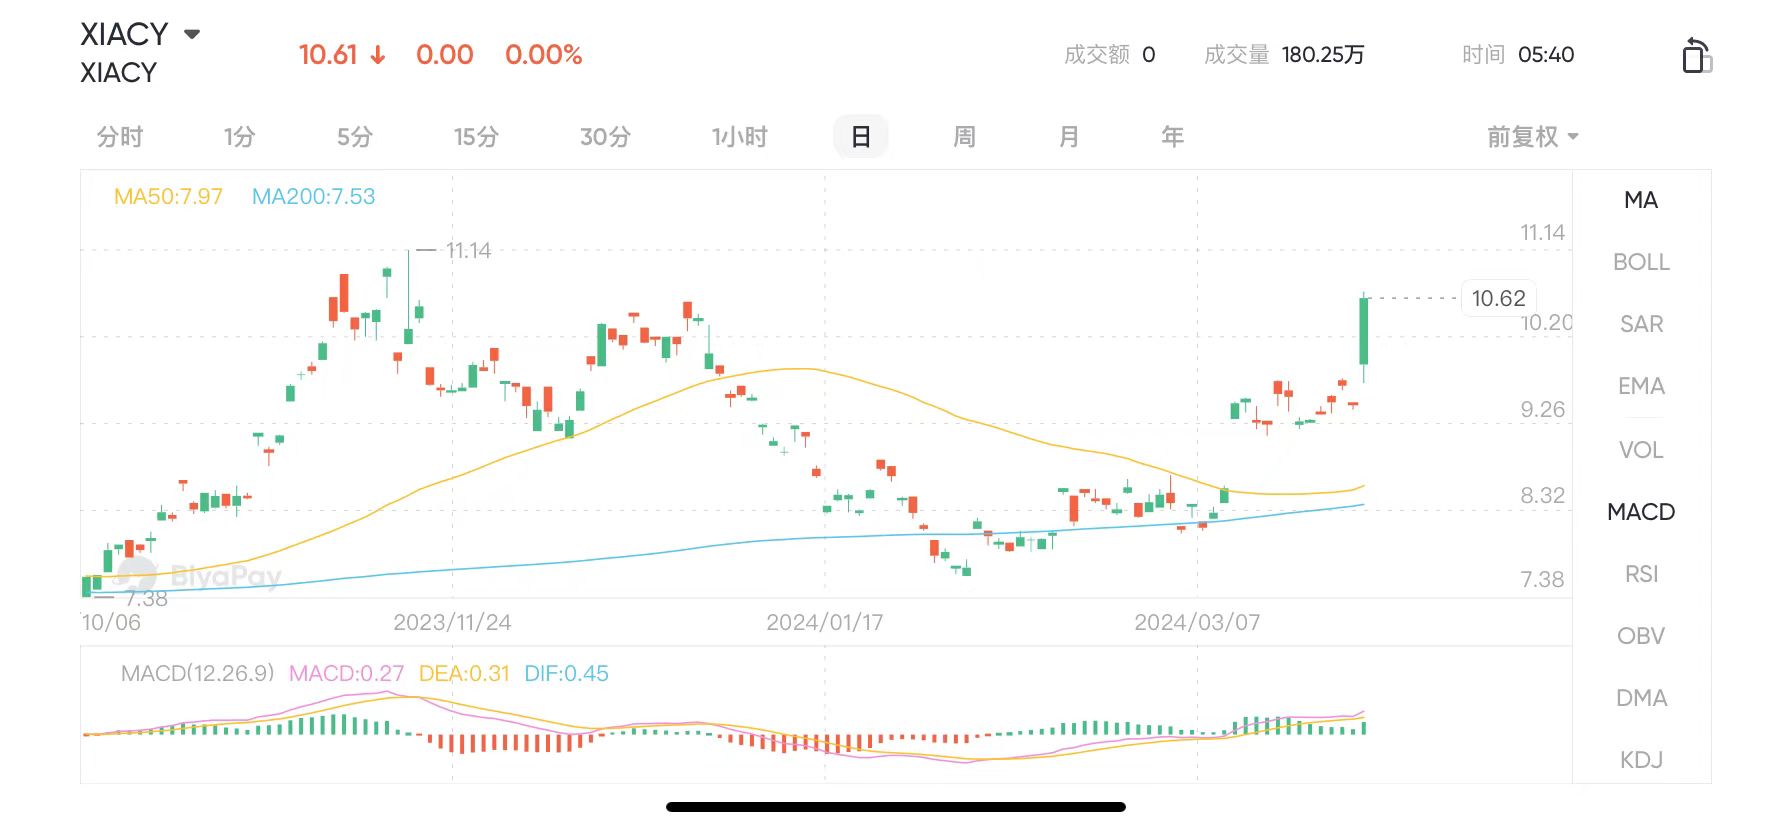Switch to the 1小时 chart interval
The height and width of the screenshot is (828, 1792).
coord(739,137)
